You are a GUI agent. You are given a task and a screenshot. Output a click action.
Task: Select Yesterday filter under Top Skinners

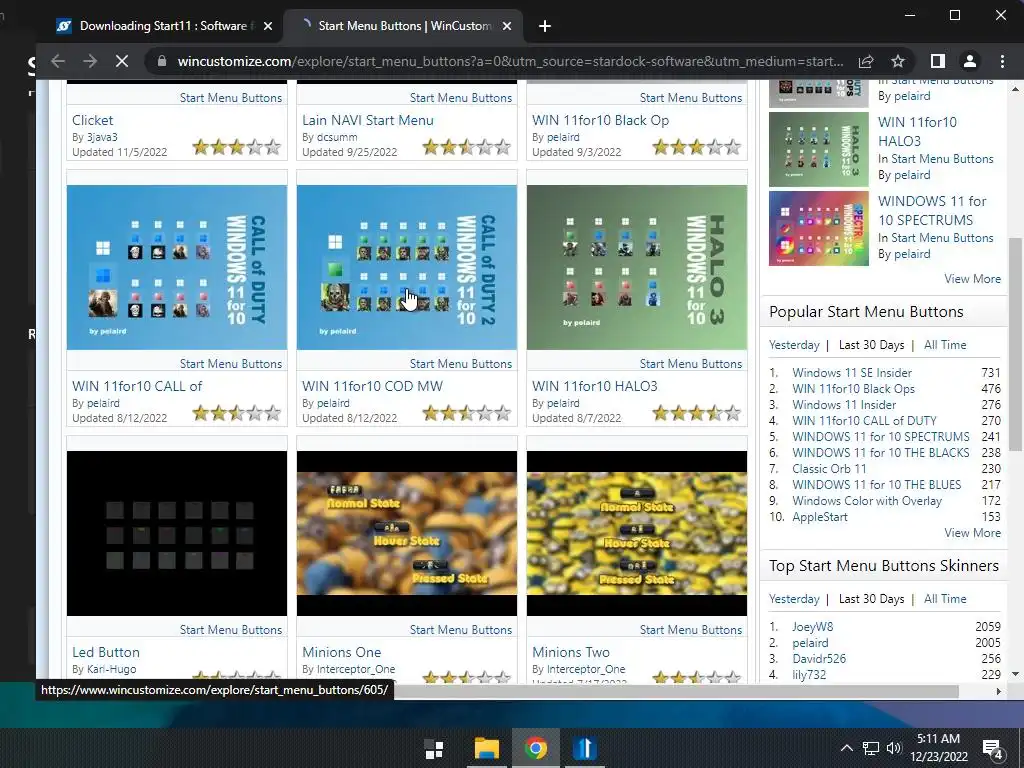pos(794,599)
